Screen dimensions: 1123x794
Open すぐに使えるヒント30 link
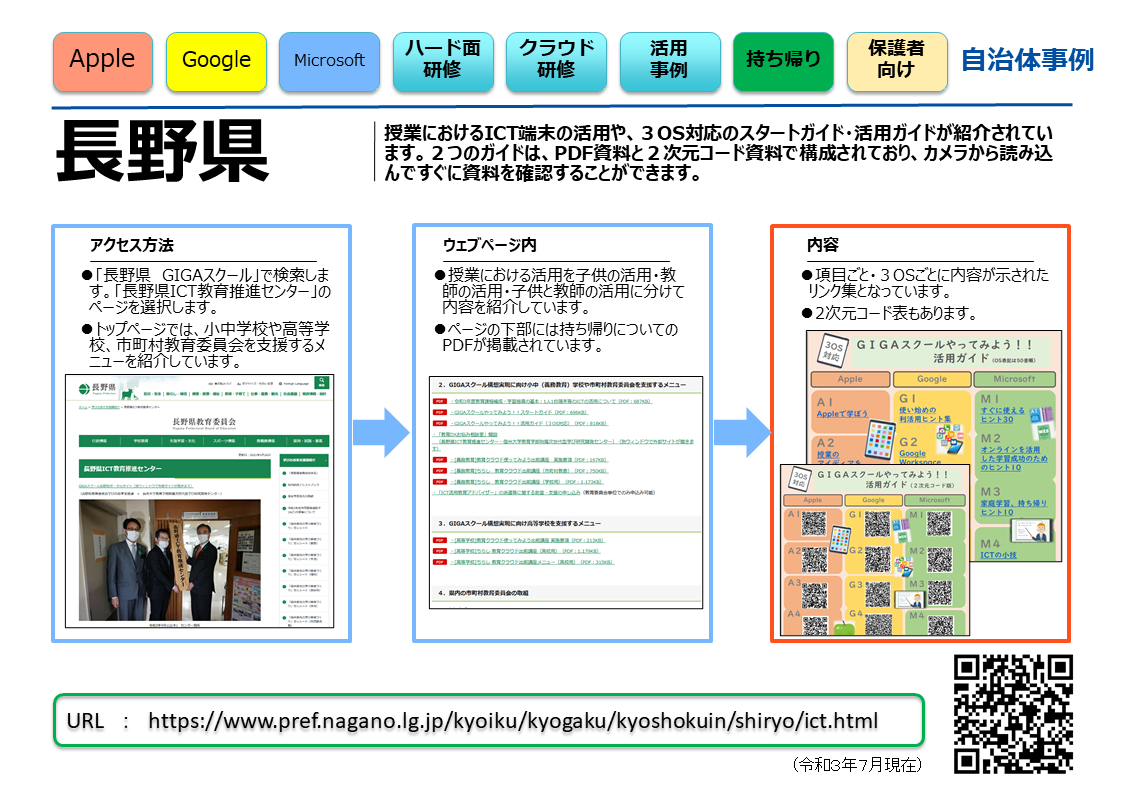(x=1003, y=415)
